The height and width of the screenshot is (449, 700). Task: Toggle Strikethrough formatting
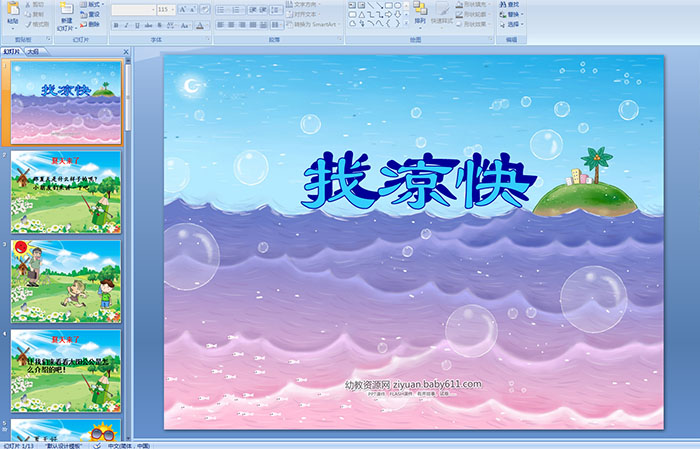click(149, 25)
